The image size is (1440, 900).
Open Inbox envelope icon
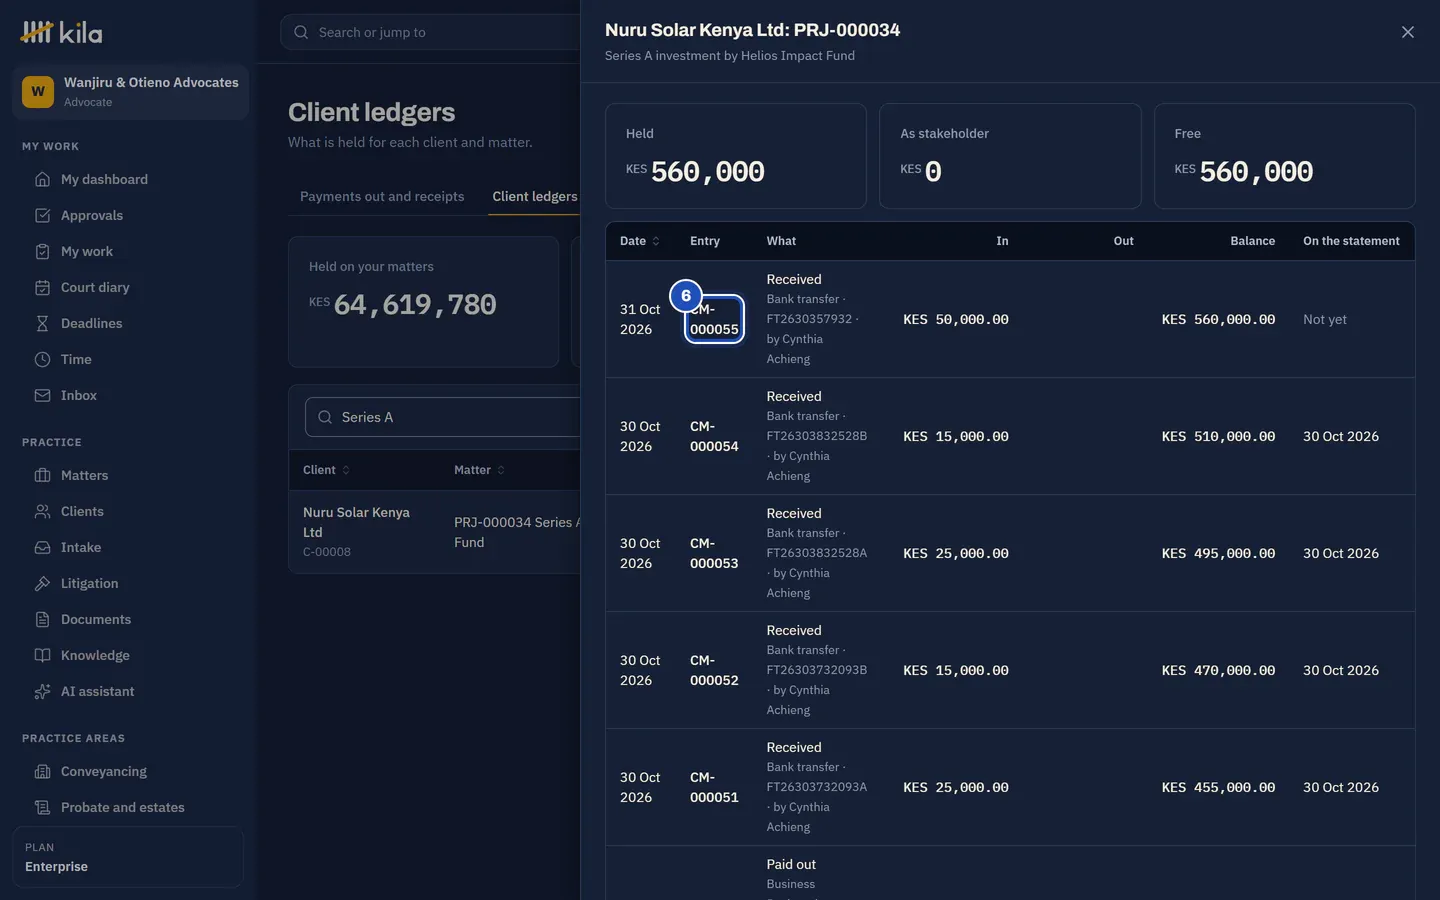point(42,396)
